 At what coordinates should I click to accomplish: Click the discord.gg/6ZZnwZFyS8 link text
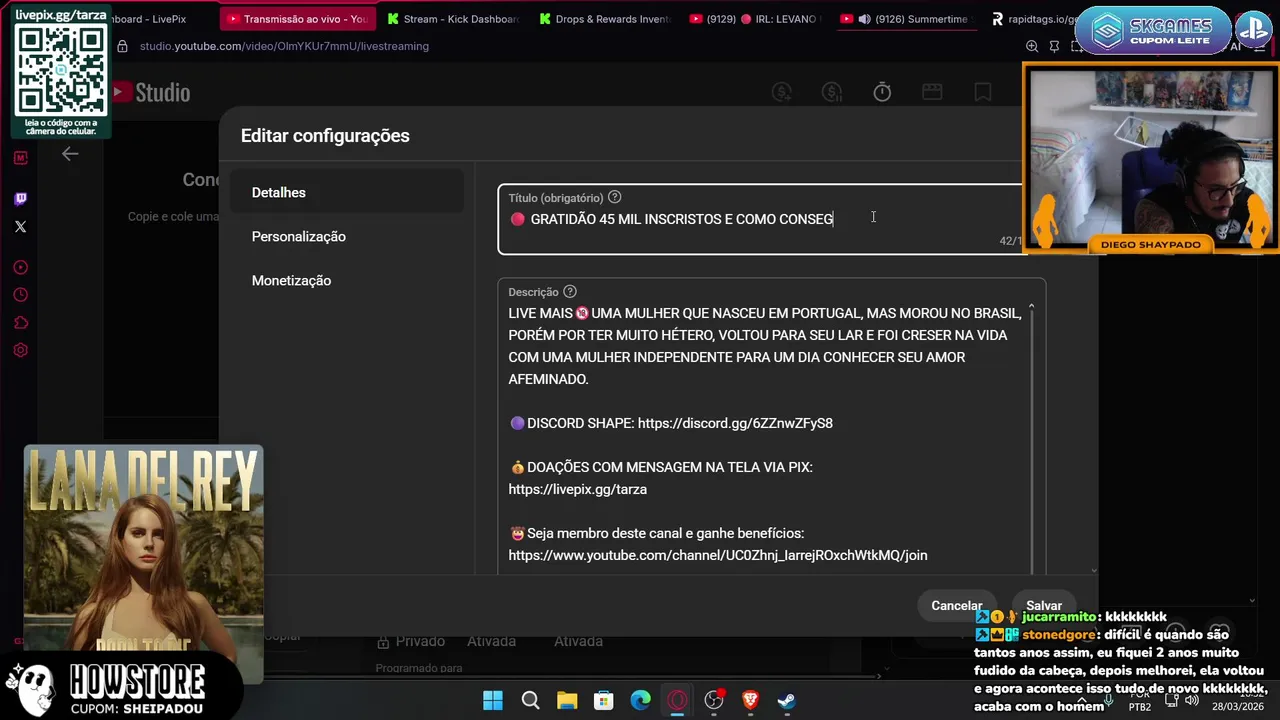[x=735, y=423]
